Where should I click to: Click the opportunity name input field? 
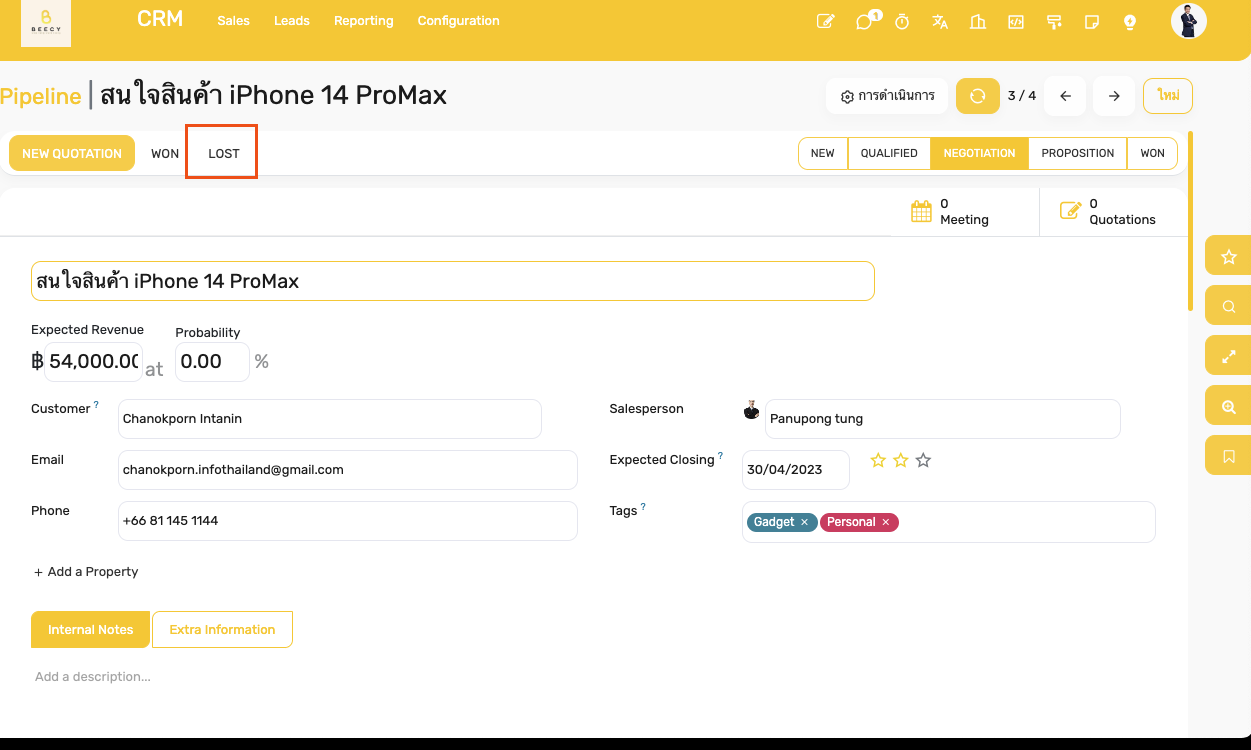(x=453, y=281)
